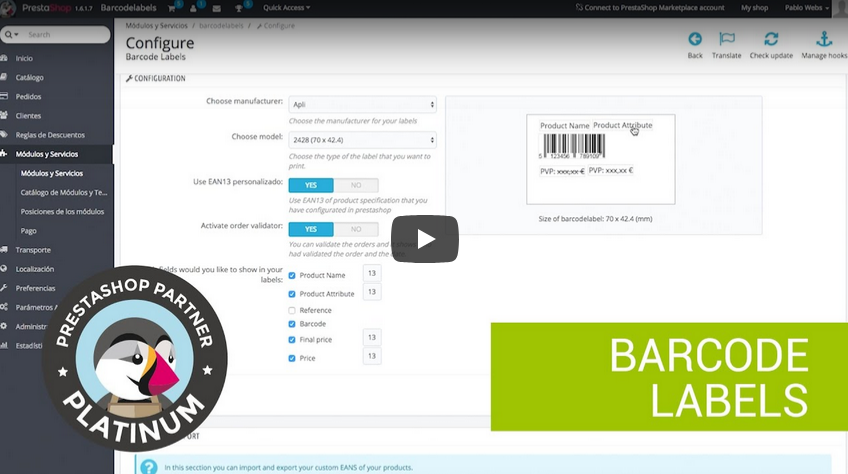Open the trophy gamification icon
The width and height of the screenshot is (848, 474).
pos(240,8)
